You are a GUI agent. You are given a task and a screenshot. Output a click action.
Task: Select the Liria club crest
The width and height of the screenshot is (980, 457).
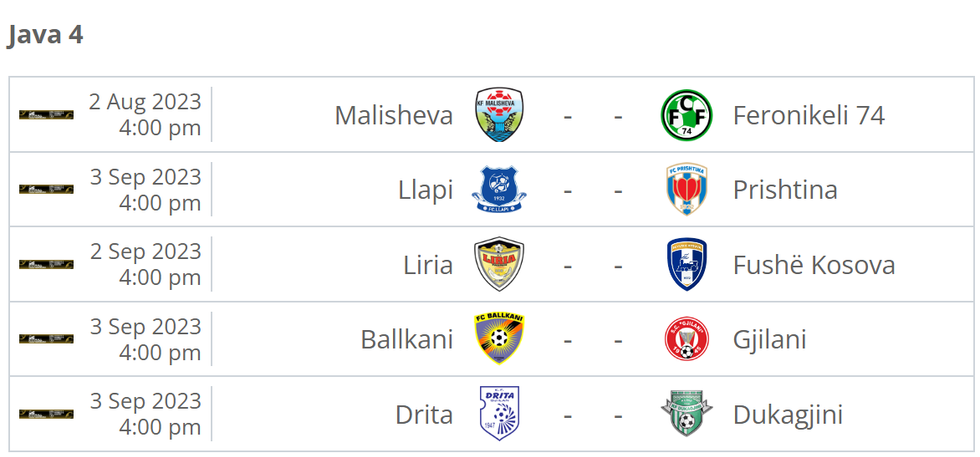(x=499, y=265)
